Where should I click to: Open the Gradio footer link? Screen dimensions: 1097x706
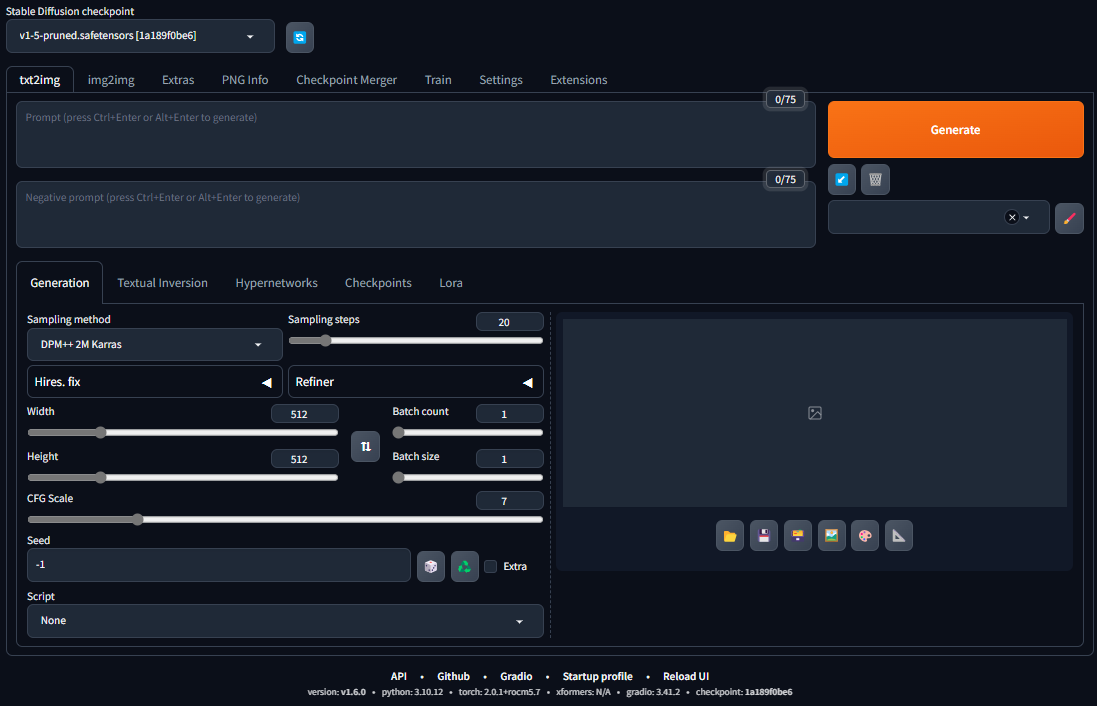click(x=516, y=676)
